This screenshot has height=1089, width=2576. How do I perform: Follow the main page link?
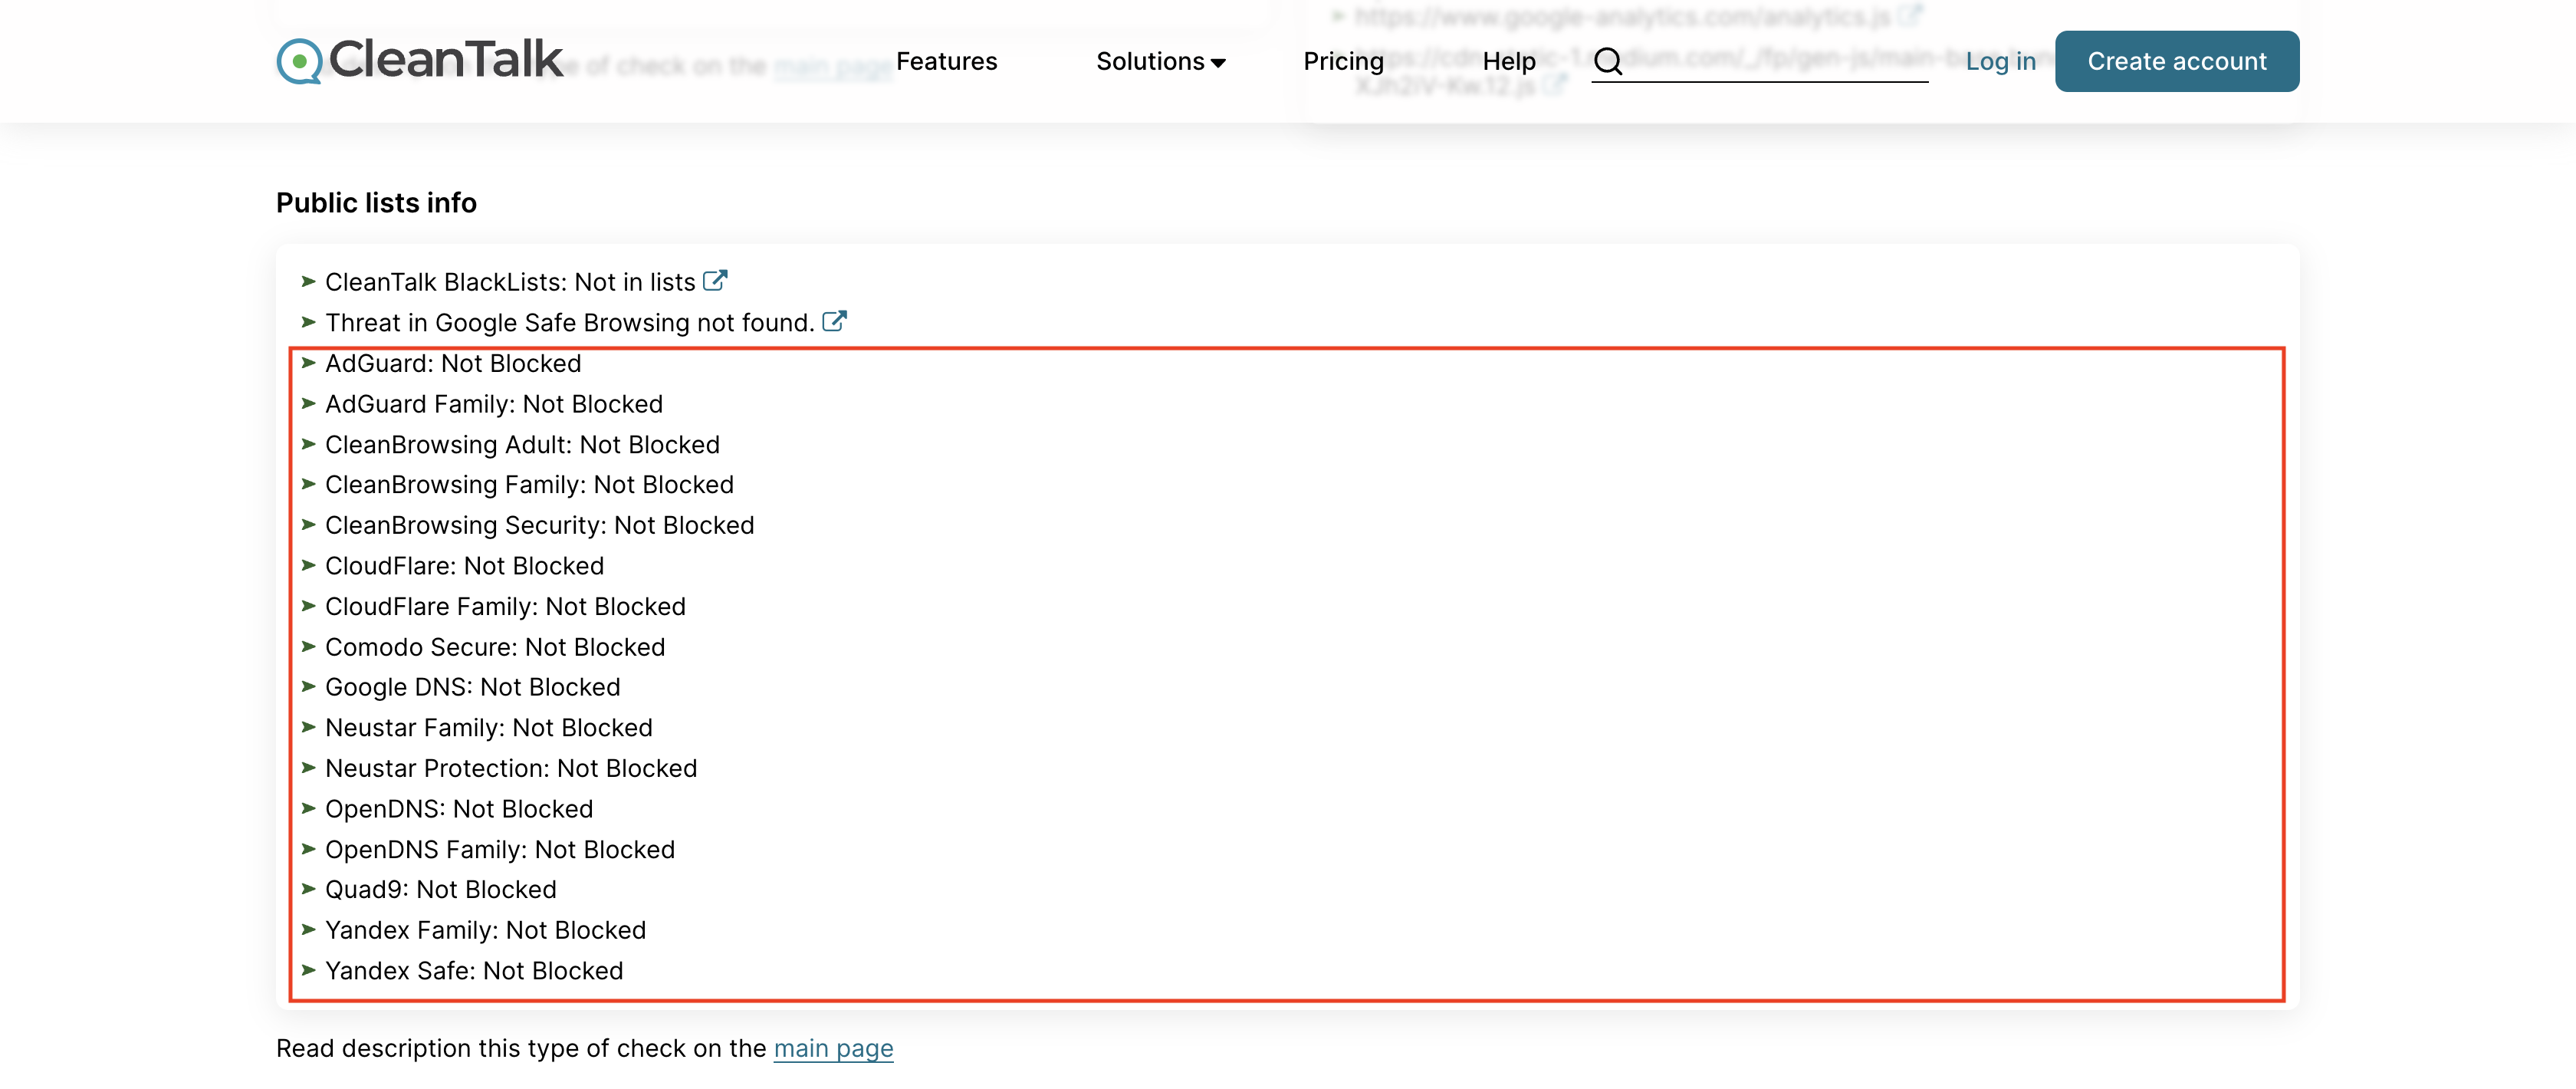coord(833,1048)
